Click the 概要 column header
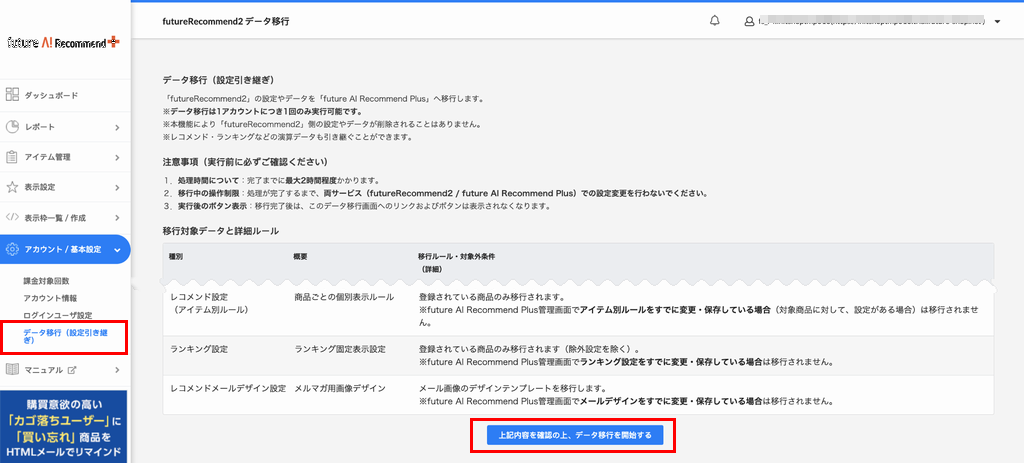This screenshot has height=463, width=1024. point(300,257)
